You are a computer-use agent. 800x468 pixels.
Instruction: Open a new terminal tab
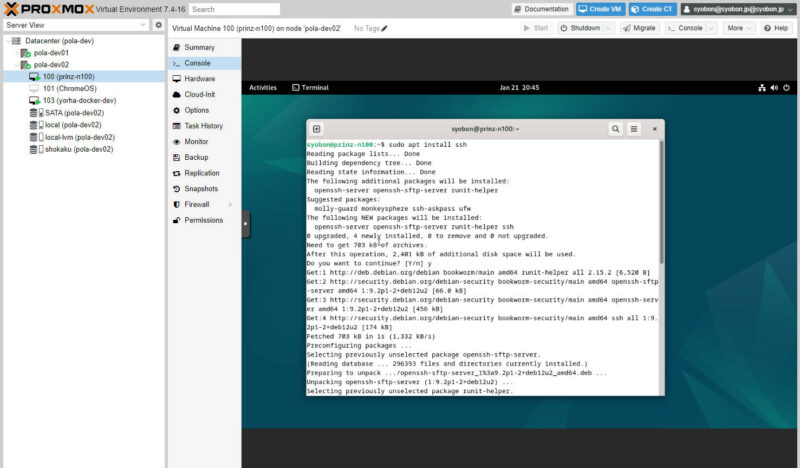click(316, 129)
